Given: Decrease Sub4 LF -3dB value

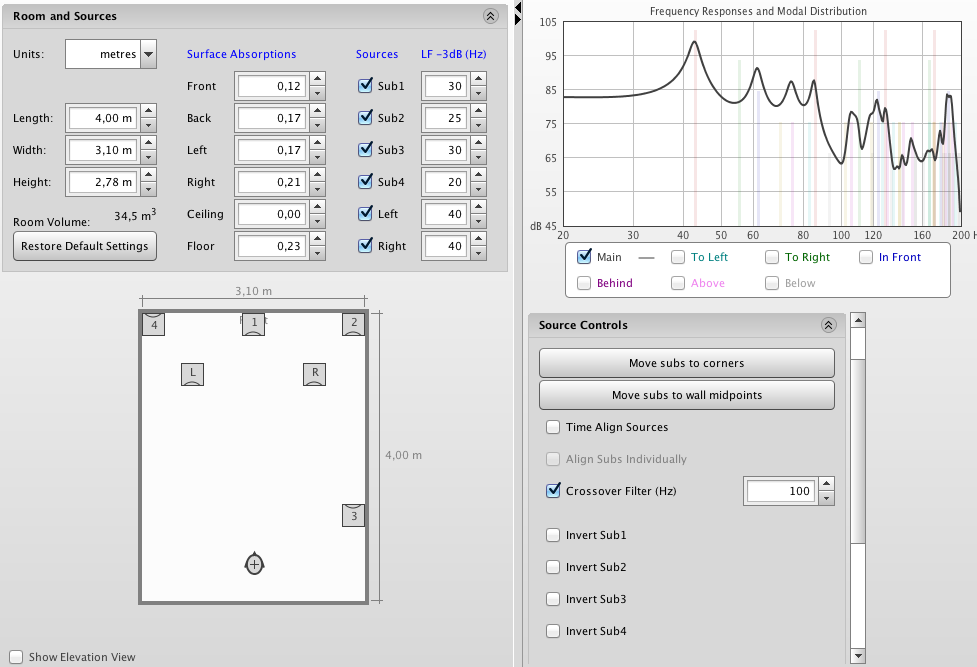Looking at the screenshot, I should pyautogui.click(x=479, y=189).
